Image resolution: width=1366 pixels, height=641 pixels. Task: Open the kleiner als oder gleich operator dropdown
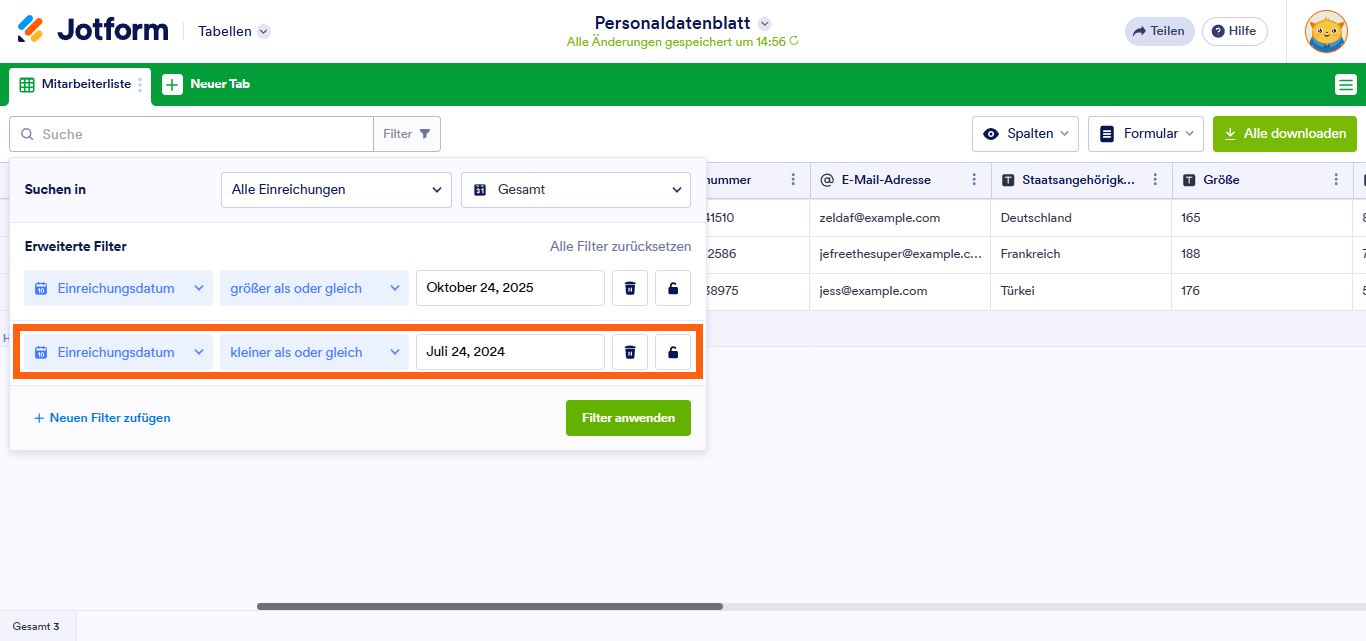[314, 352]
